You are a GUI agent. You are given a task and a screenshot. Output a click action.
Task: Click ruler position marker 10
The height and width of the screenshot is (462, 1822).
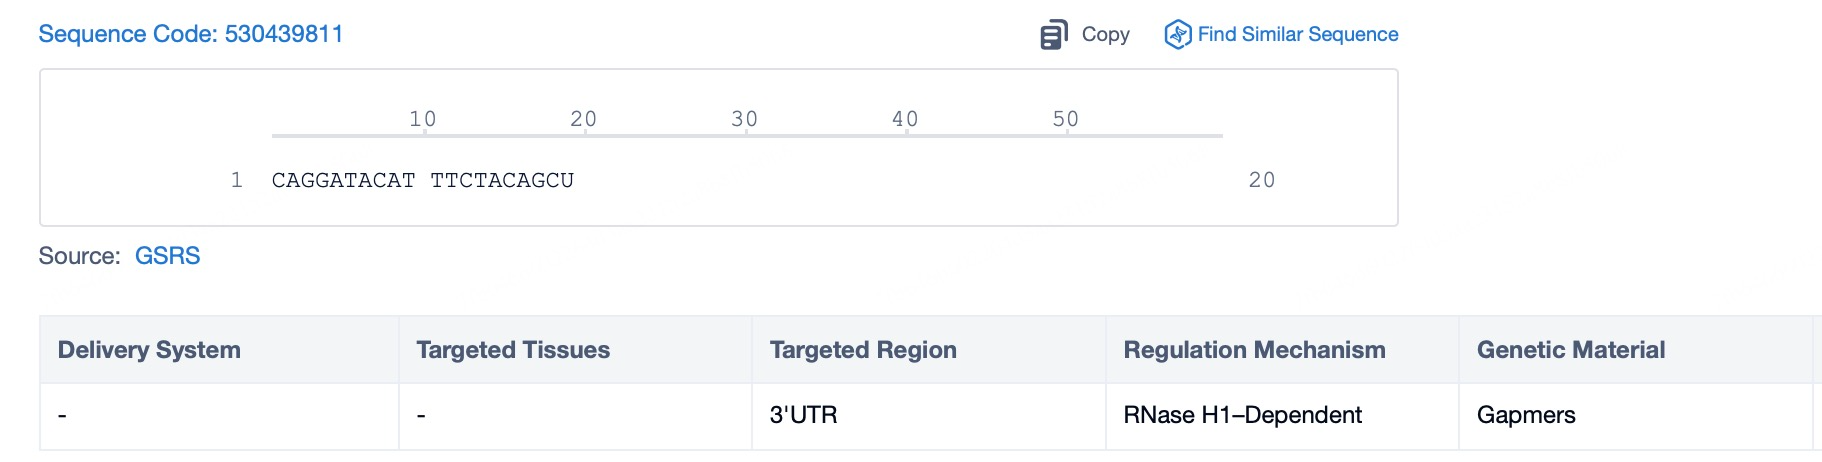(422, 119)
